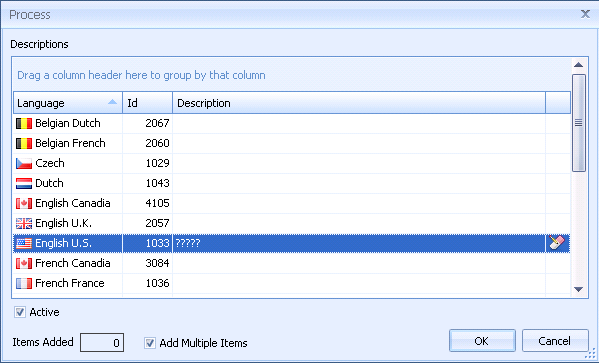The image size is (599, 364).
Task: Click the Id column header
Action: click(147, 103)
